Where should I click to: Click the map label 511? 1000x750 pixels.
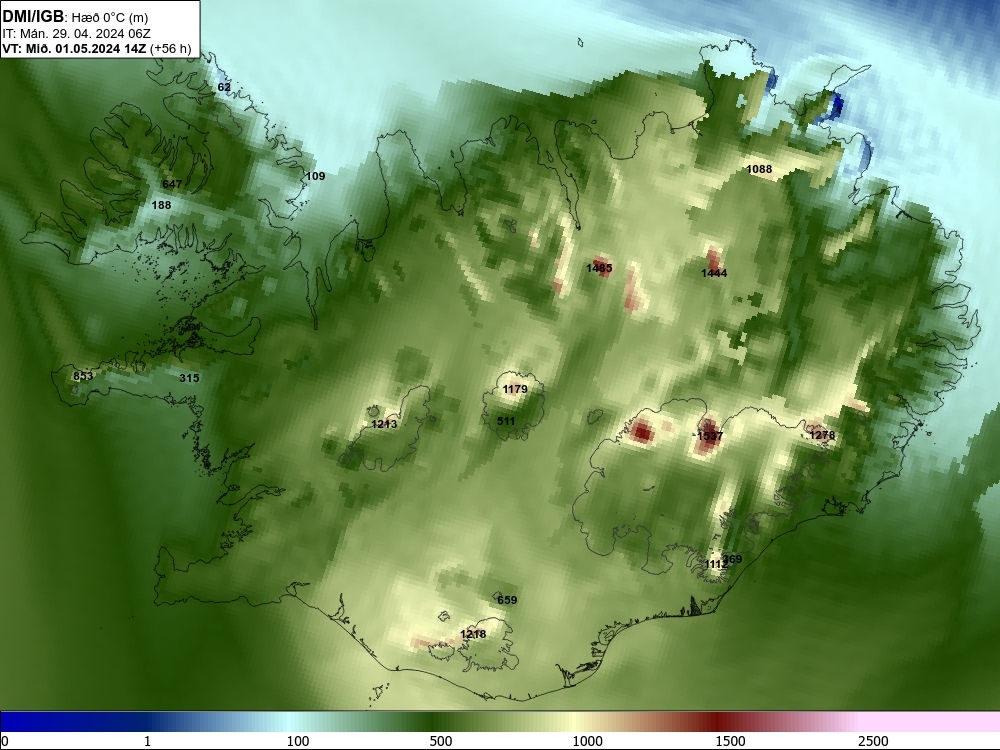[506, 422]
